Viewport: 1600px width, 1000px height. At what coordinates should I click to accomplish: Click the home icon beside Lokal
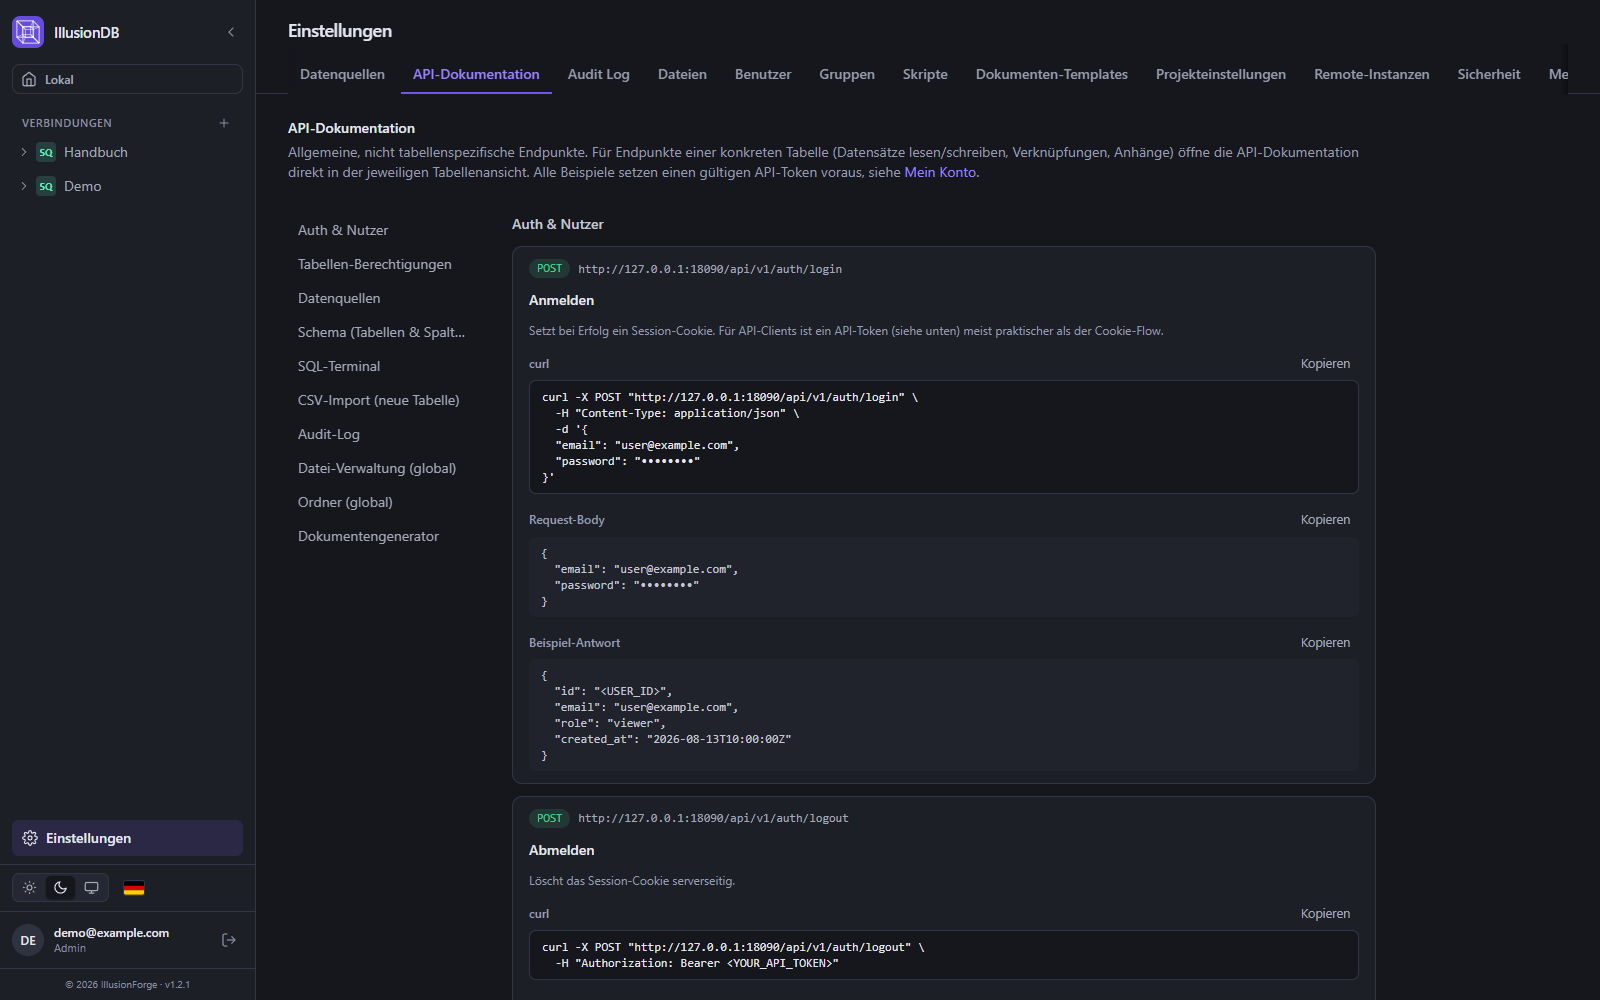(29, 79)
